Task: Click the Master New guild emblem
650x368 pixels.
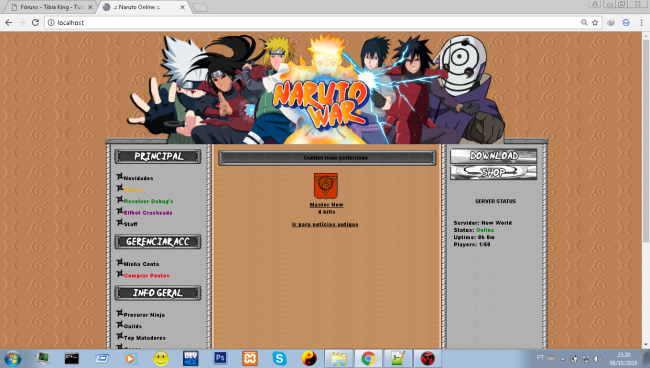Action: [x=326, y=186]
